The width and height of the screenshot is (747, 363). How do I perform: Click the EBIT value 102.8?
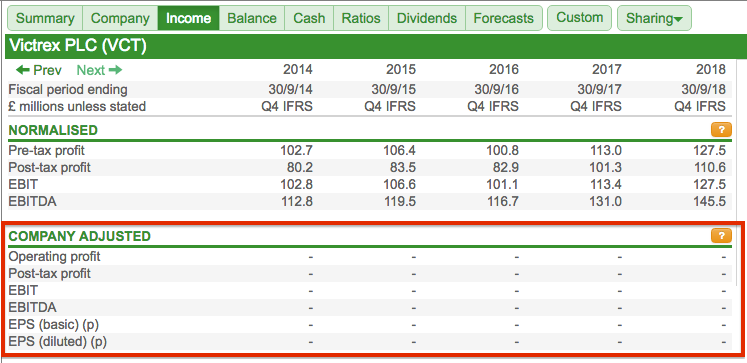[x=297, y=184]
